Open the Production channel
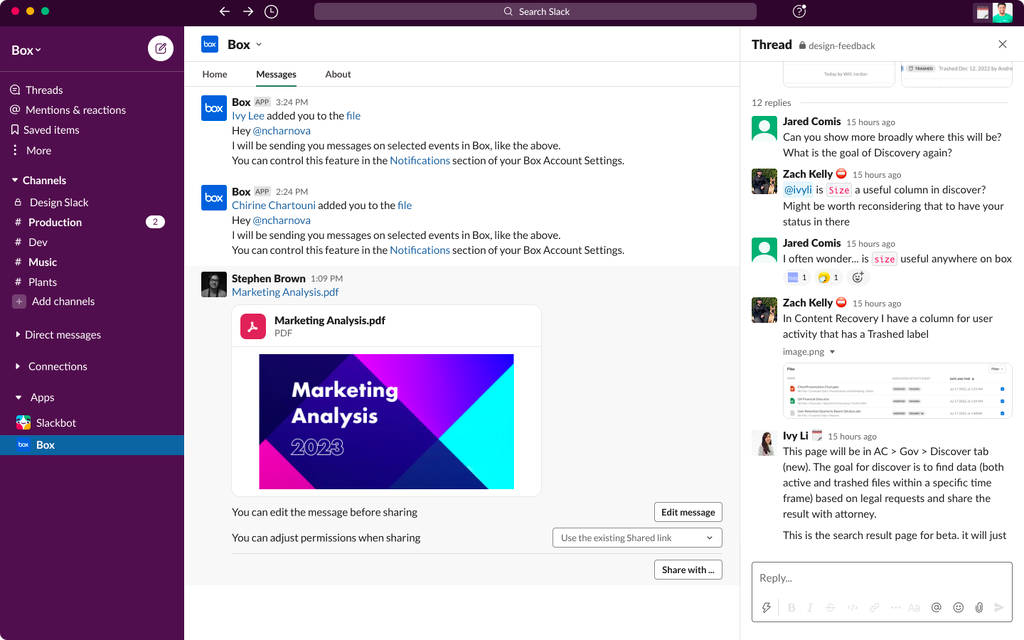 [55, 222]
